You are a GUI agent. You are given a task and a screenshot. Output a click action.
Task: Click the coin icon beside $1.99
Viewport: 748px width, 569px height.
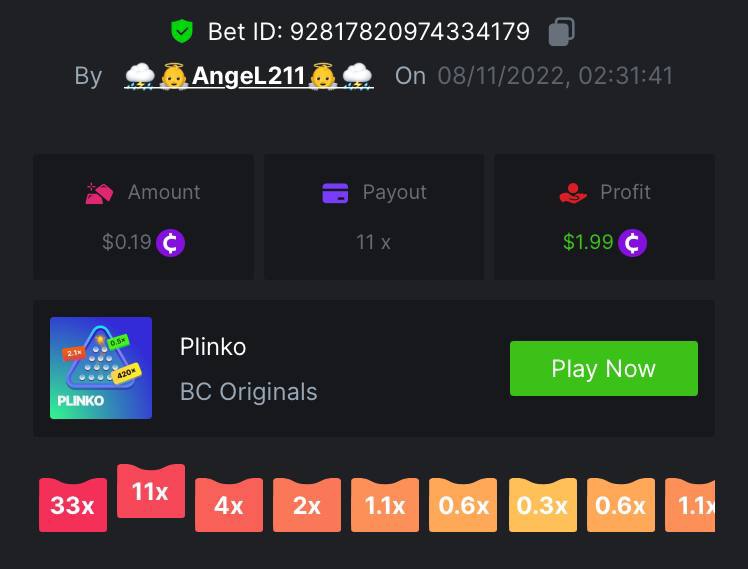pos(632,243)
